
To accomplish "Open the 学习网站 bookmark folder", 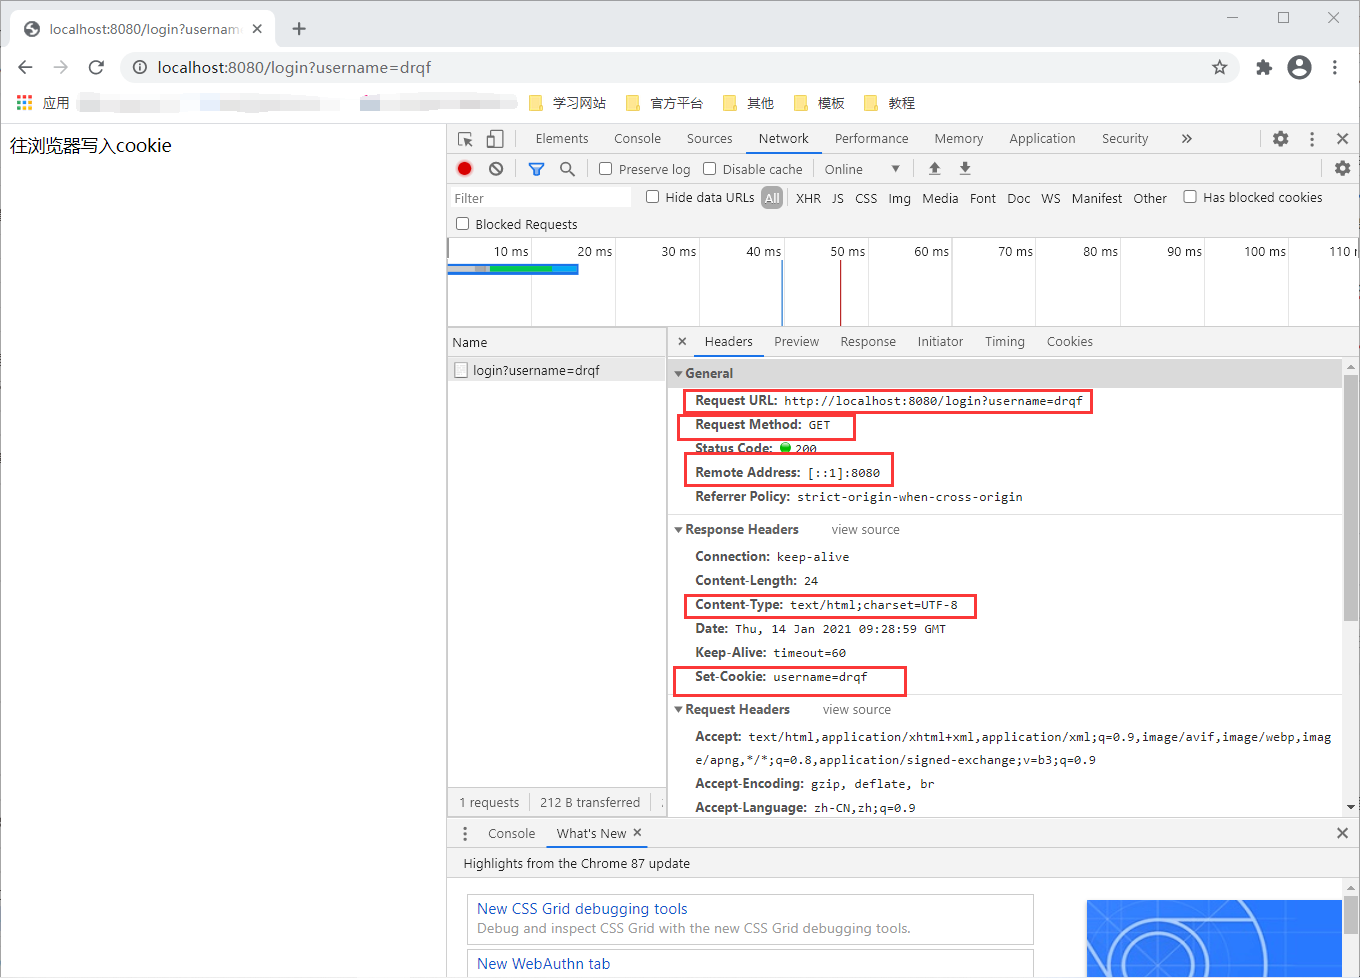I will 567,103.
